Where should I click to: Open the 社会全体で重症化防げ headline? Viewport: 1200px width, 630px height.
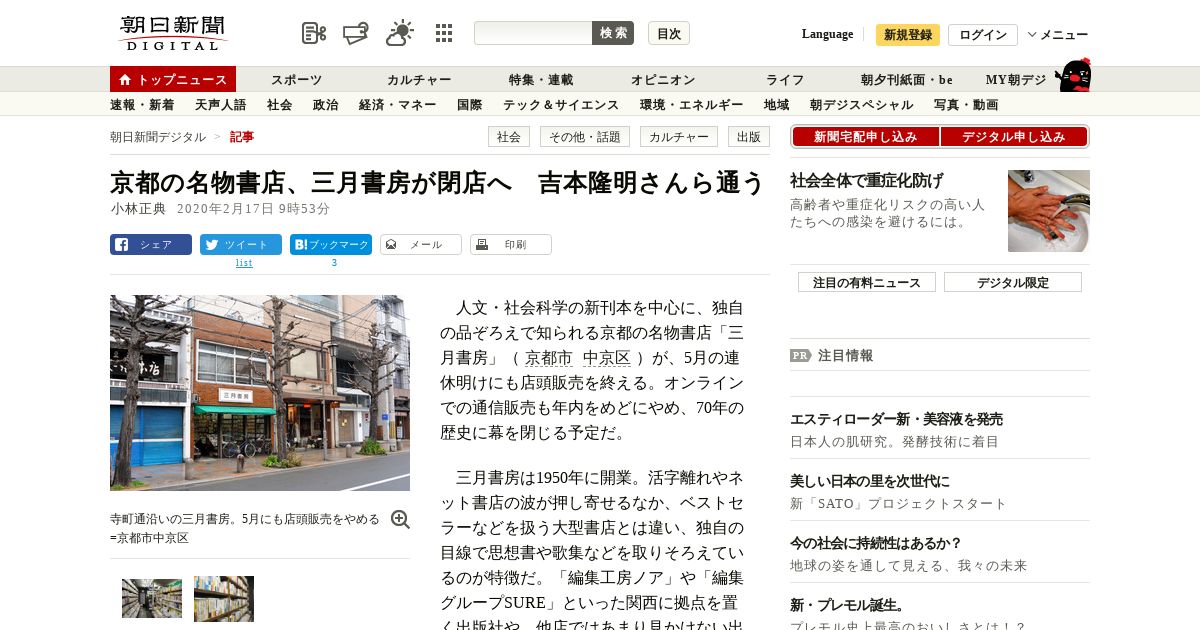tap(867, 181)
